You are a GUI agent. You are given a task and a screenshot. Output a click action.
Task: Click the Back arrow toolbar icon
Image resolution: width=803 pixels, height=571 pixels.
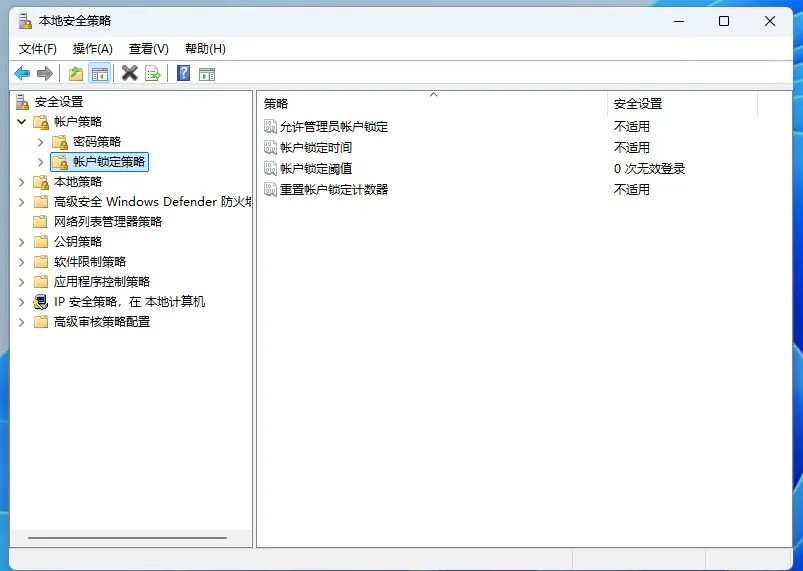click(22, 73)
